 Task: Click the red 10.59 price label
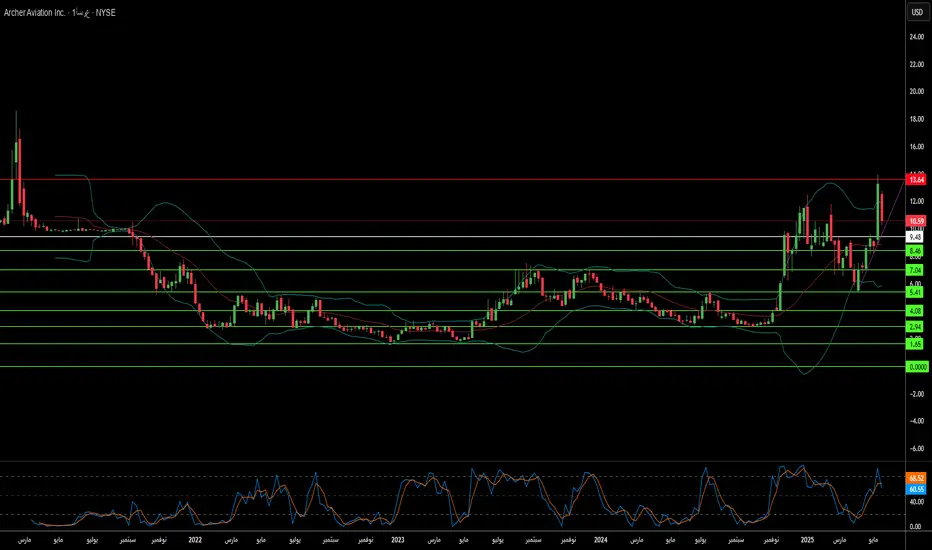916,221
